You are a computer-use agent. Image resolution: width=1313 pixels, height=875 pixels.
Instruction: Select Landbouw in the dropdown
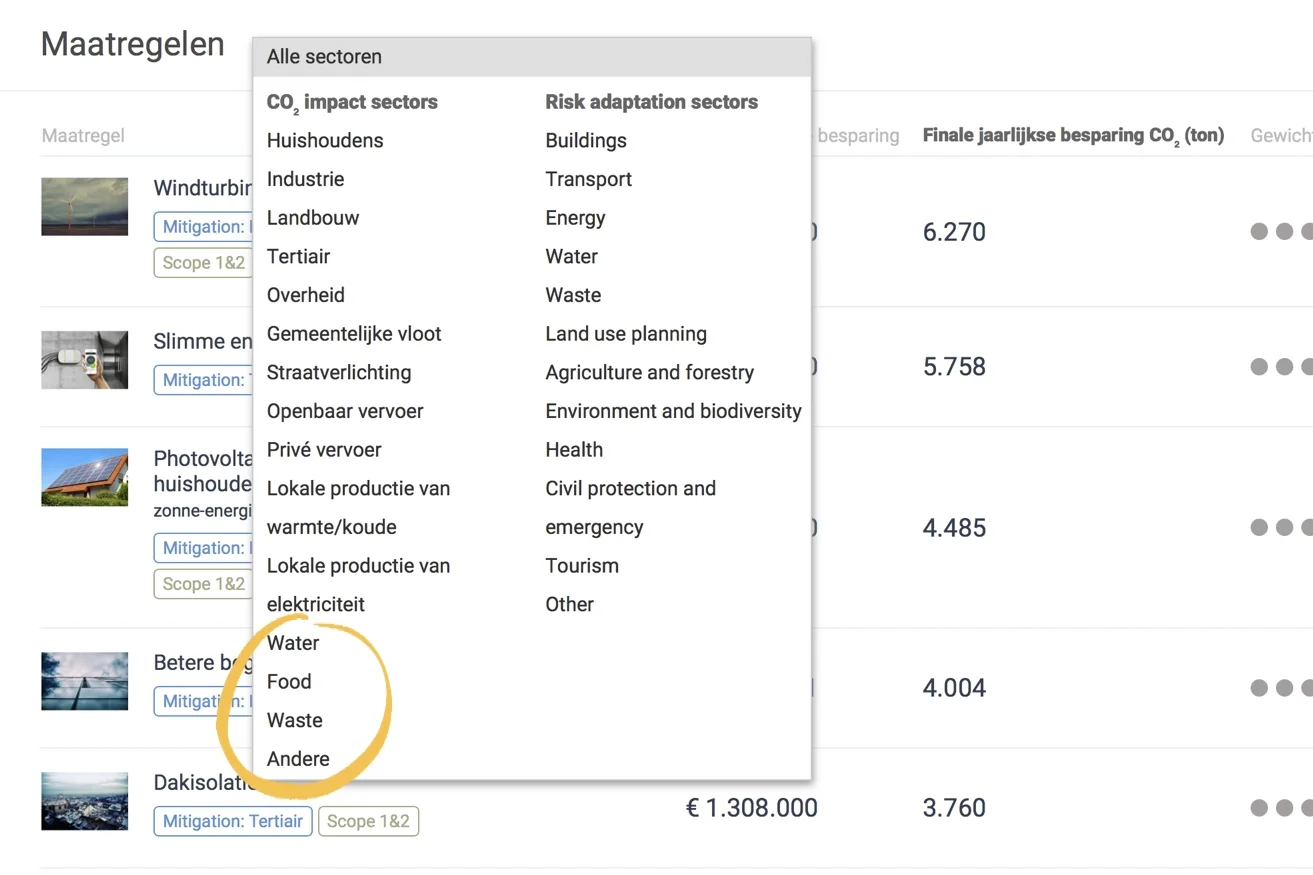313,218
